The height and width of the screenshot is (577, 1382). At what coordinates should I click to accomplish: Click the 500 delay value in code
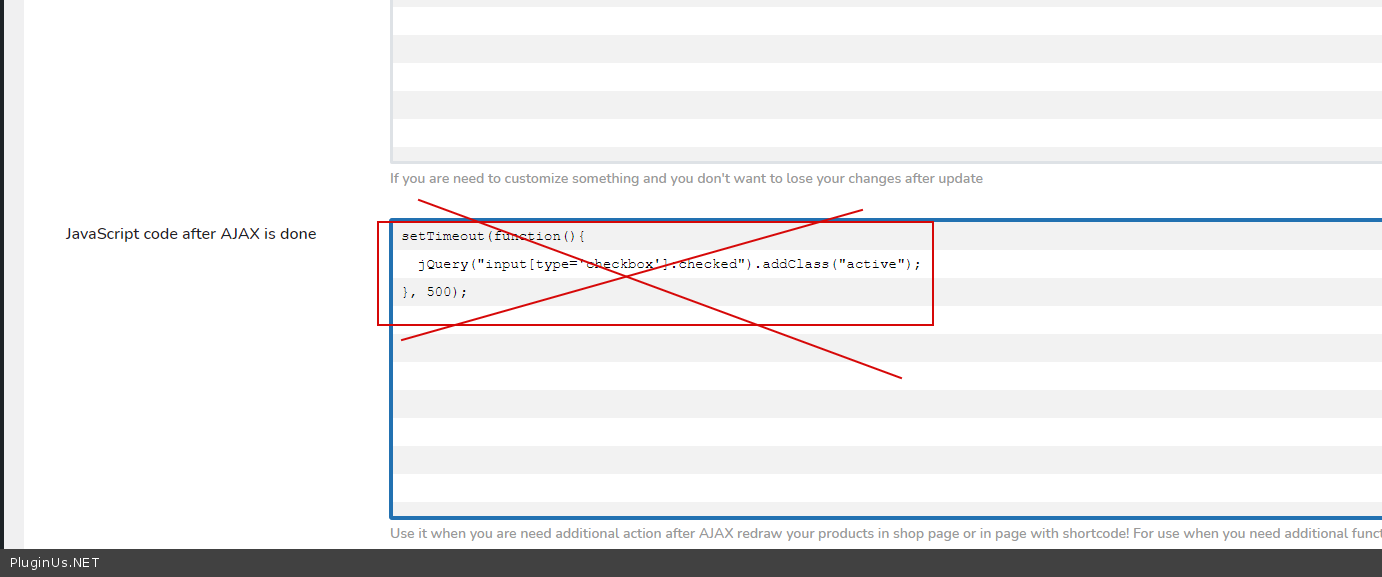click(x=438, y=292)
